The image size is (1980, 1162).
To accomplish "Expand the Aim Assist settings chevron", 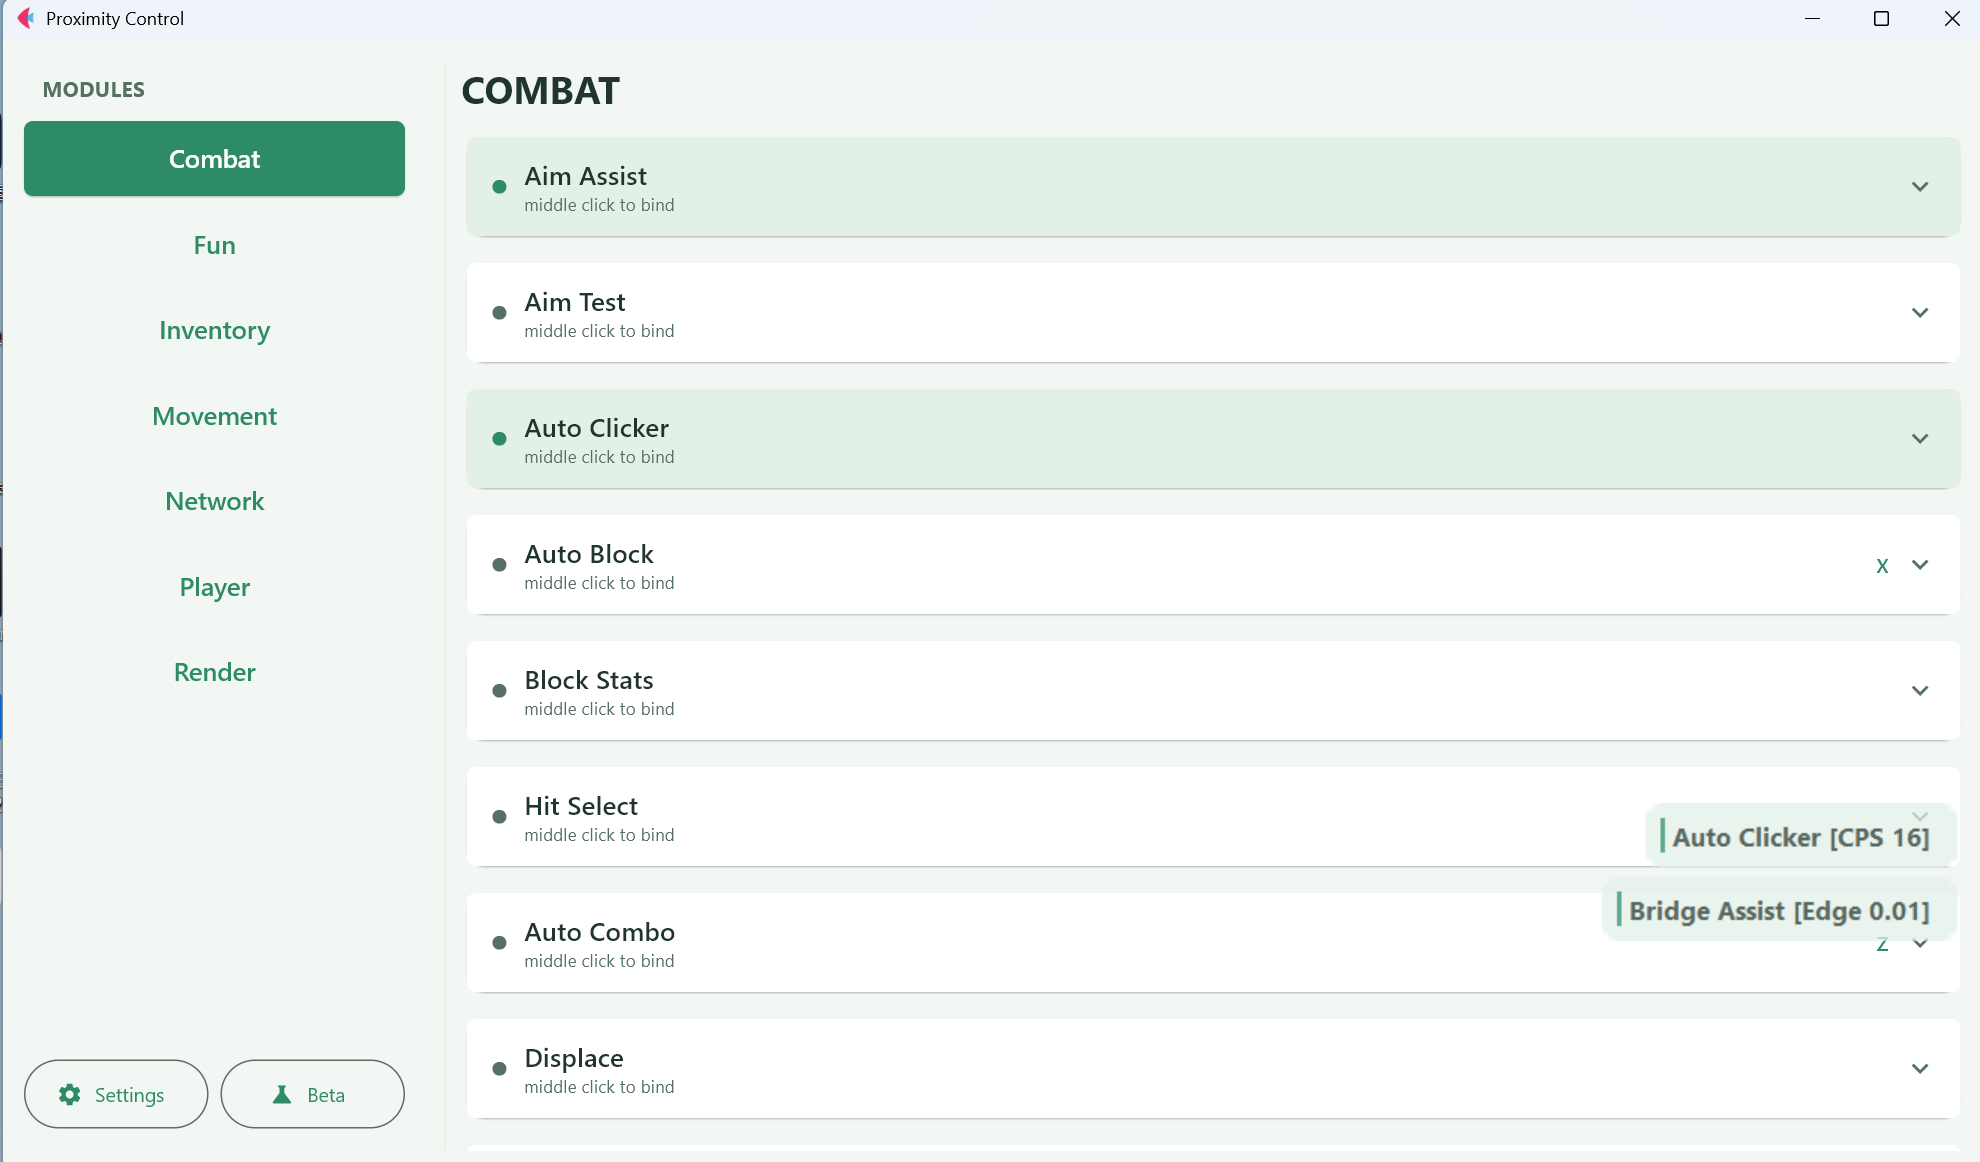I will coord(1920,187).
